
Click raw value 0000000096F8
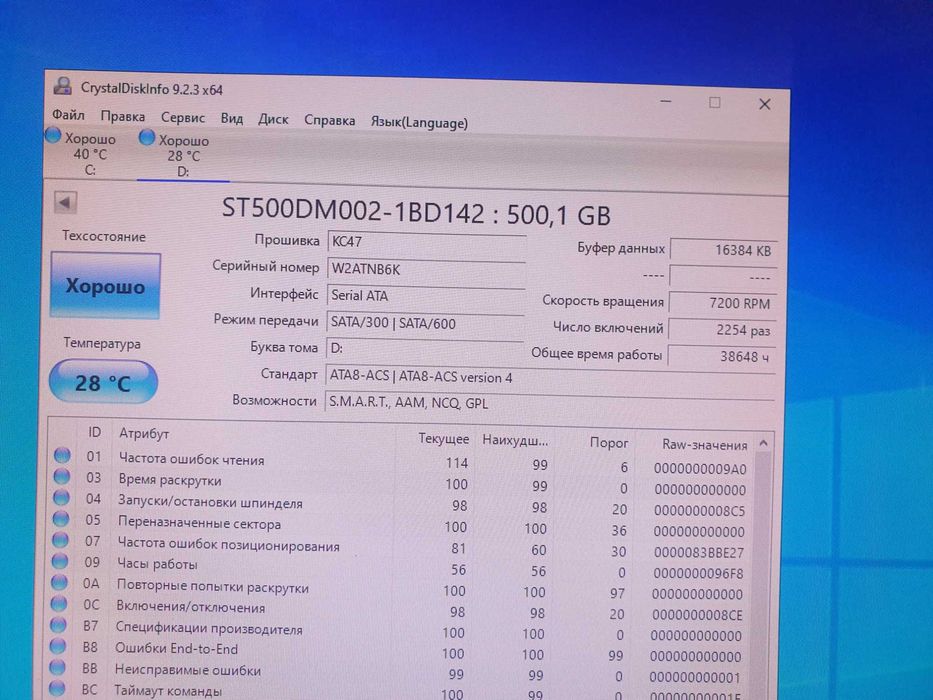coord(698,574)
